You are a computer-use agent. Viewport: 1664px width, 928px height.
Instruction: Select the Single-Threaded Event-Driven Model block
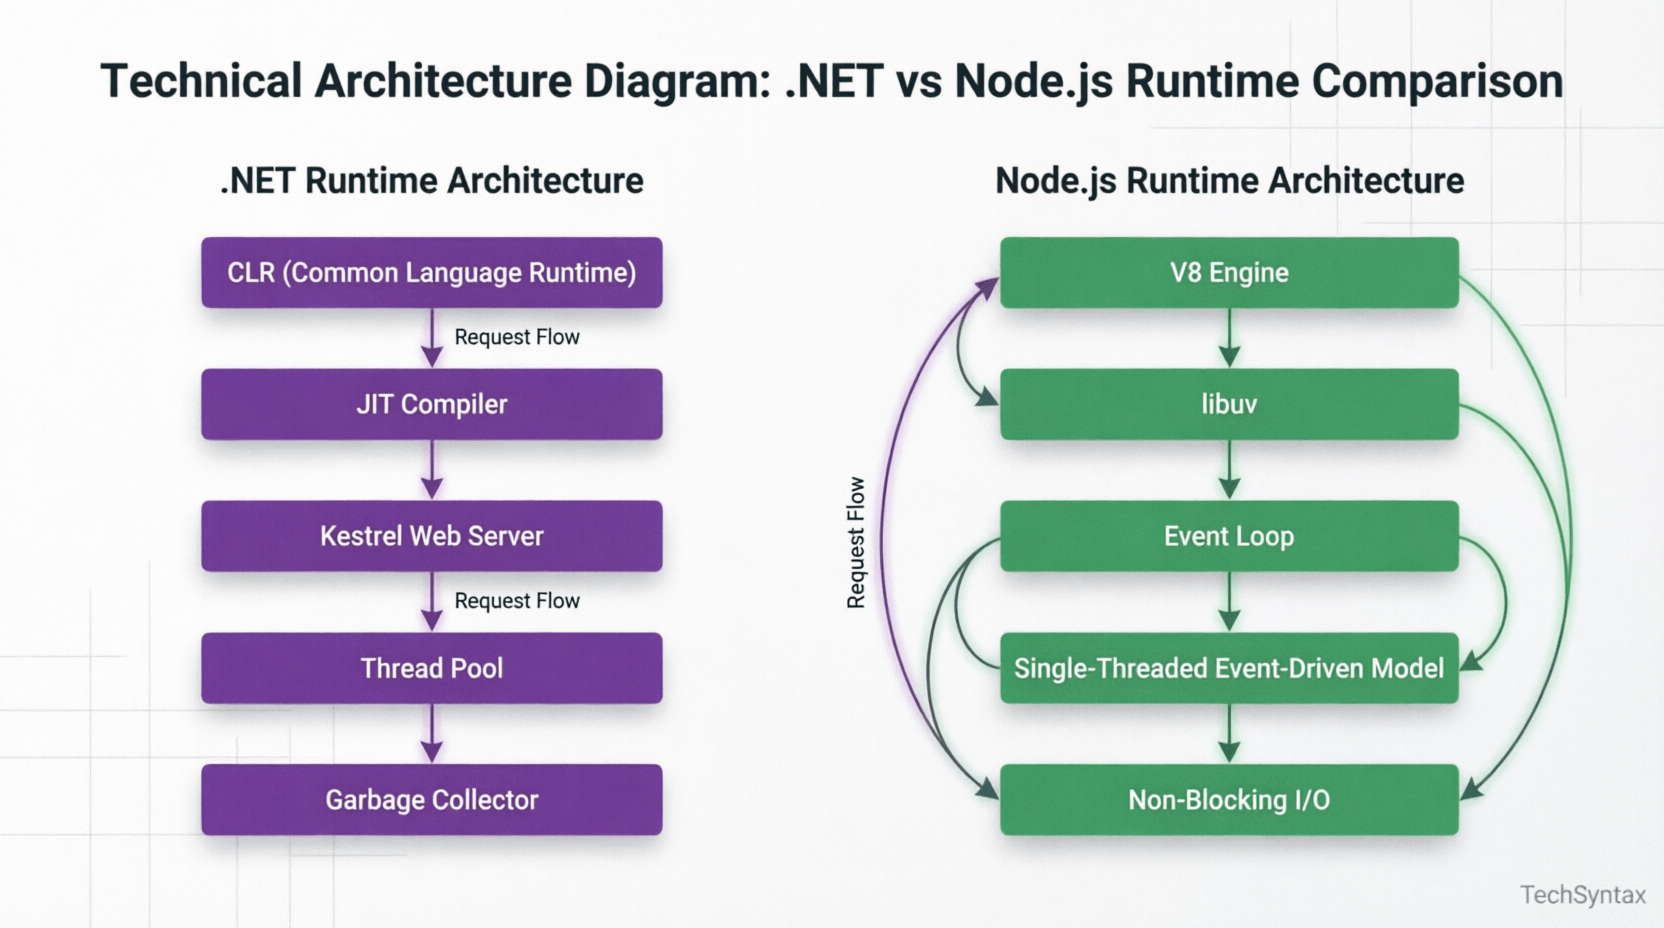[1228, 668]
